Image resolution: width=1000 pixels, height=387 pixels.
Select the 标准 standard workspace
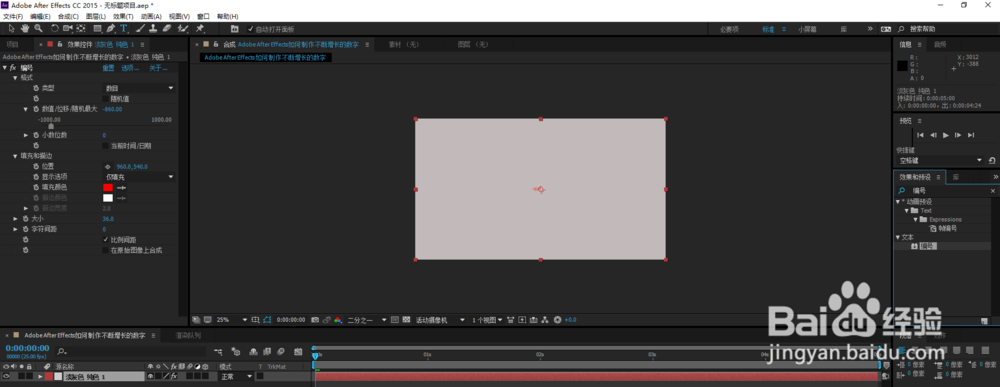tap(768, 29)
